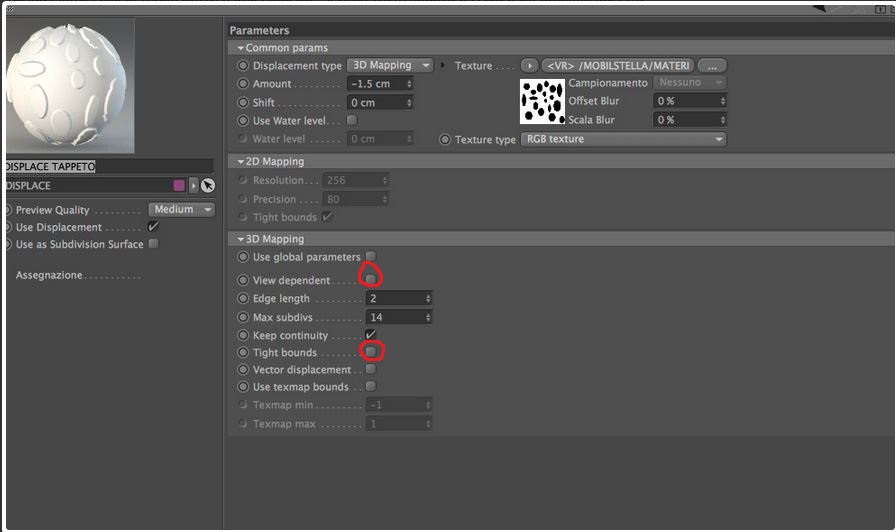Click the Edge length stepper arrows
This screenshot has width=896, height=532.
coord(428,298)
